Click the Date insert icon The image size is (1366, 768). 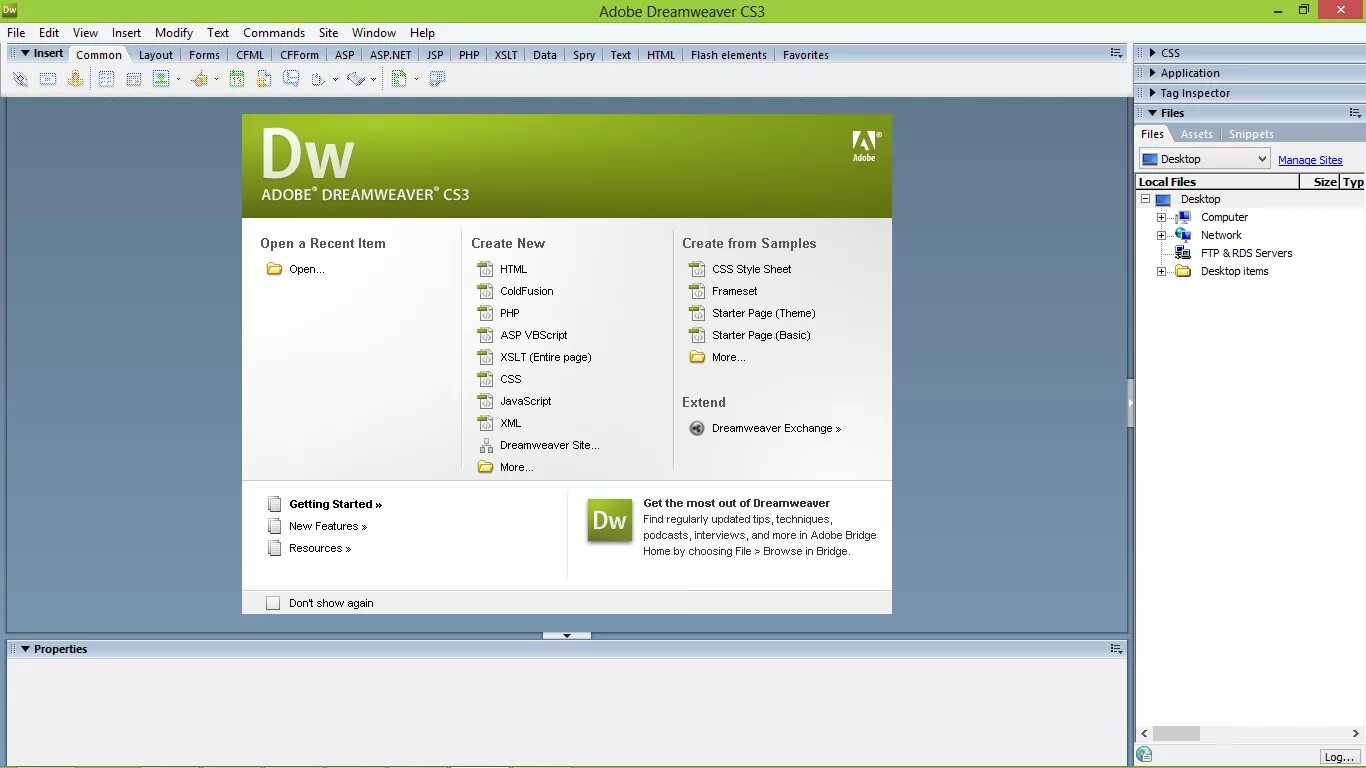pyautogui.click(x=237, y=79)
